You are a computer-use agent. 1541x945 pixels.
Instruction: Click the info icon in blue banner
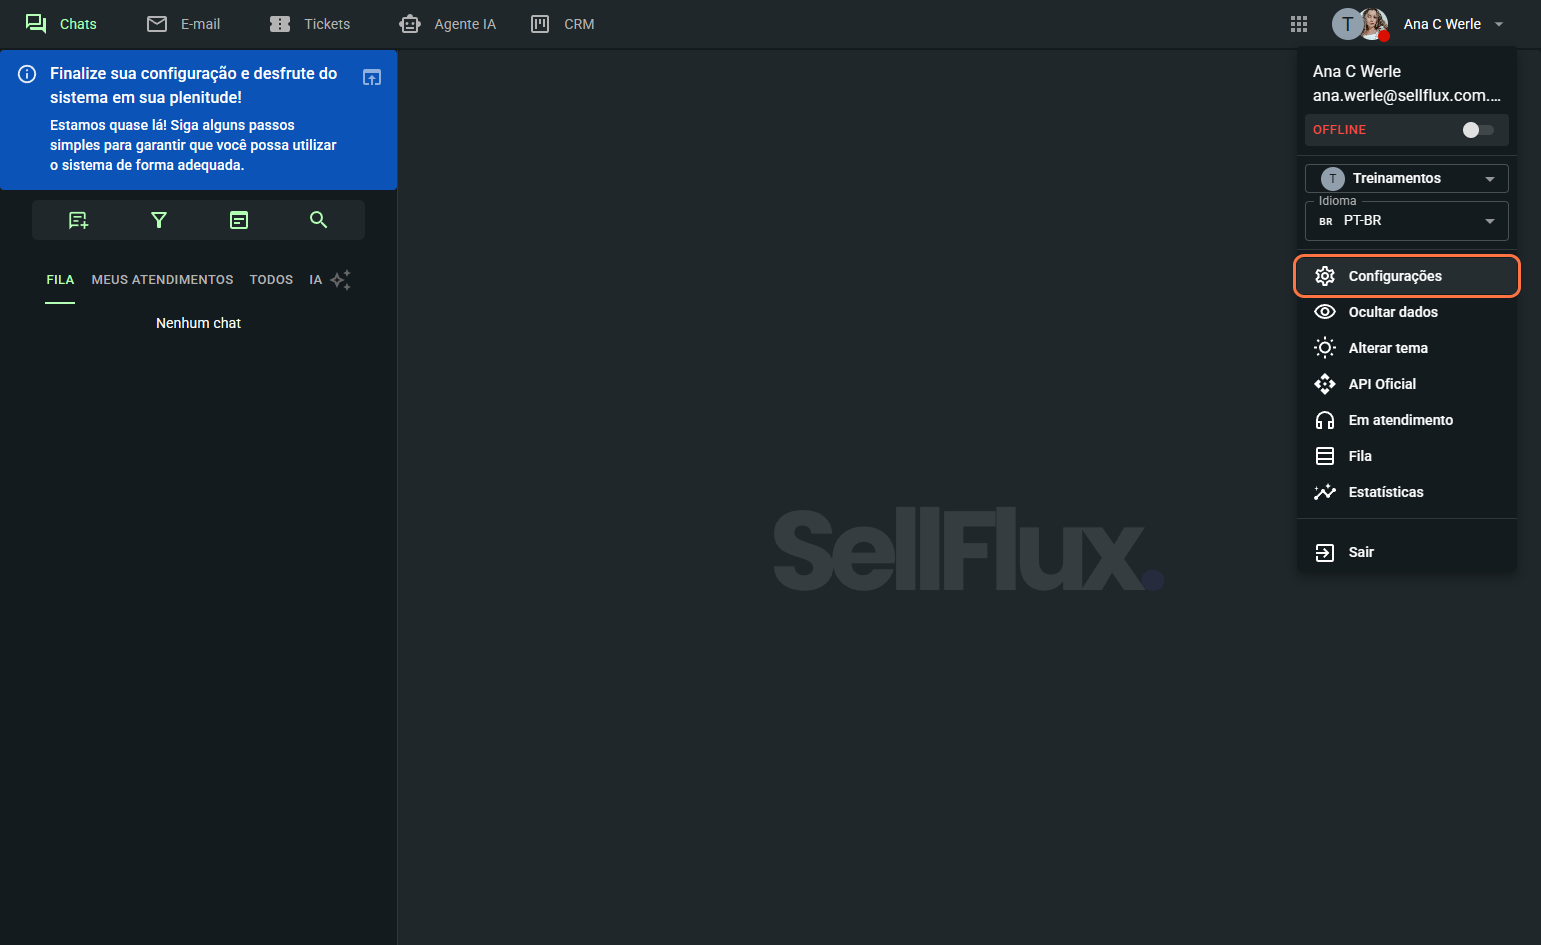pos(28,74)
